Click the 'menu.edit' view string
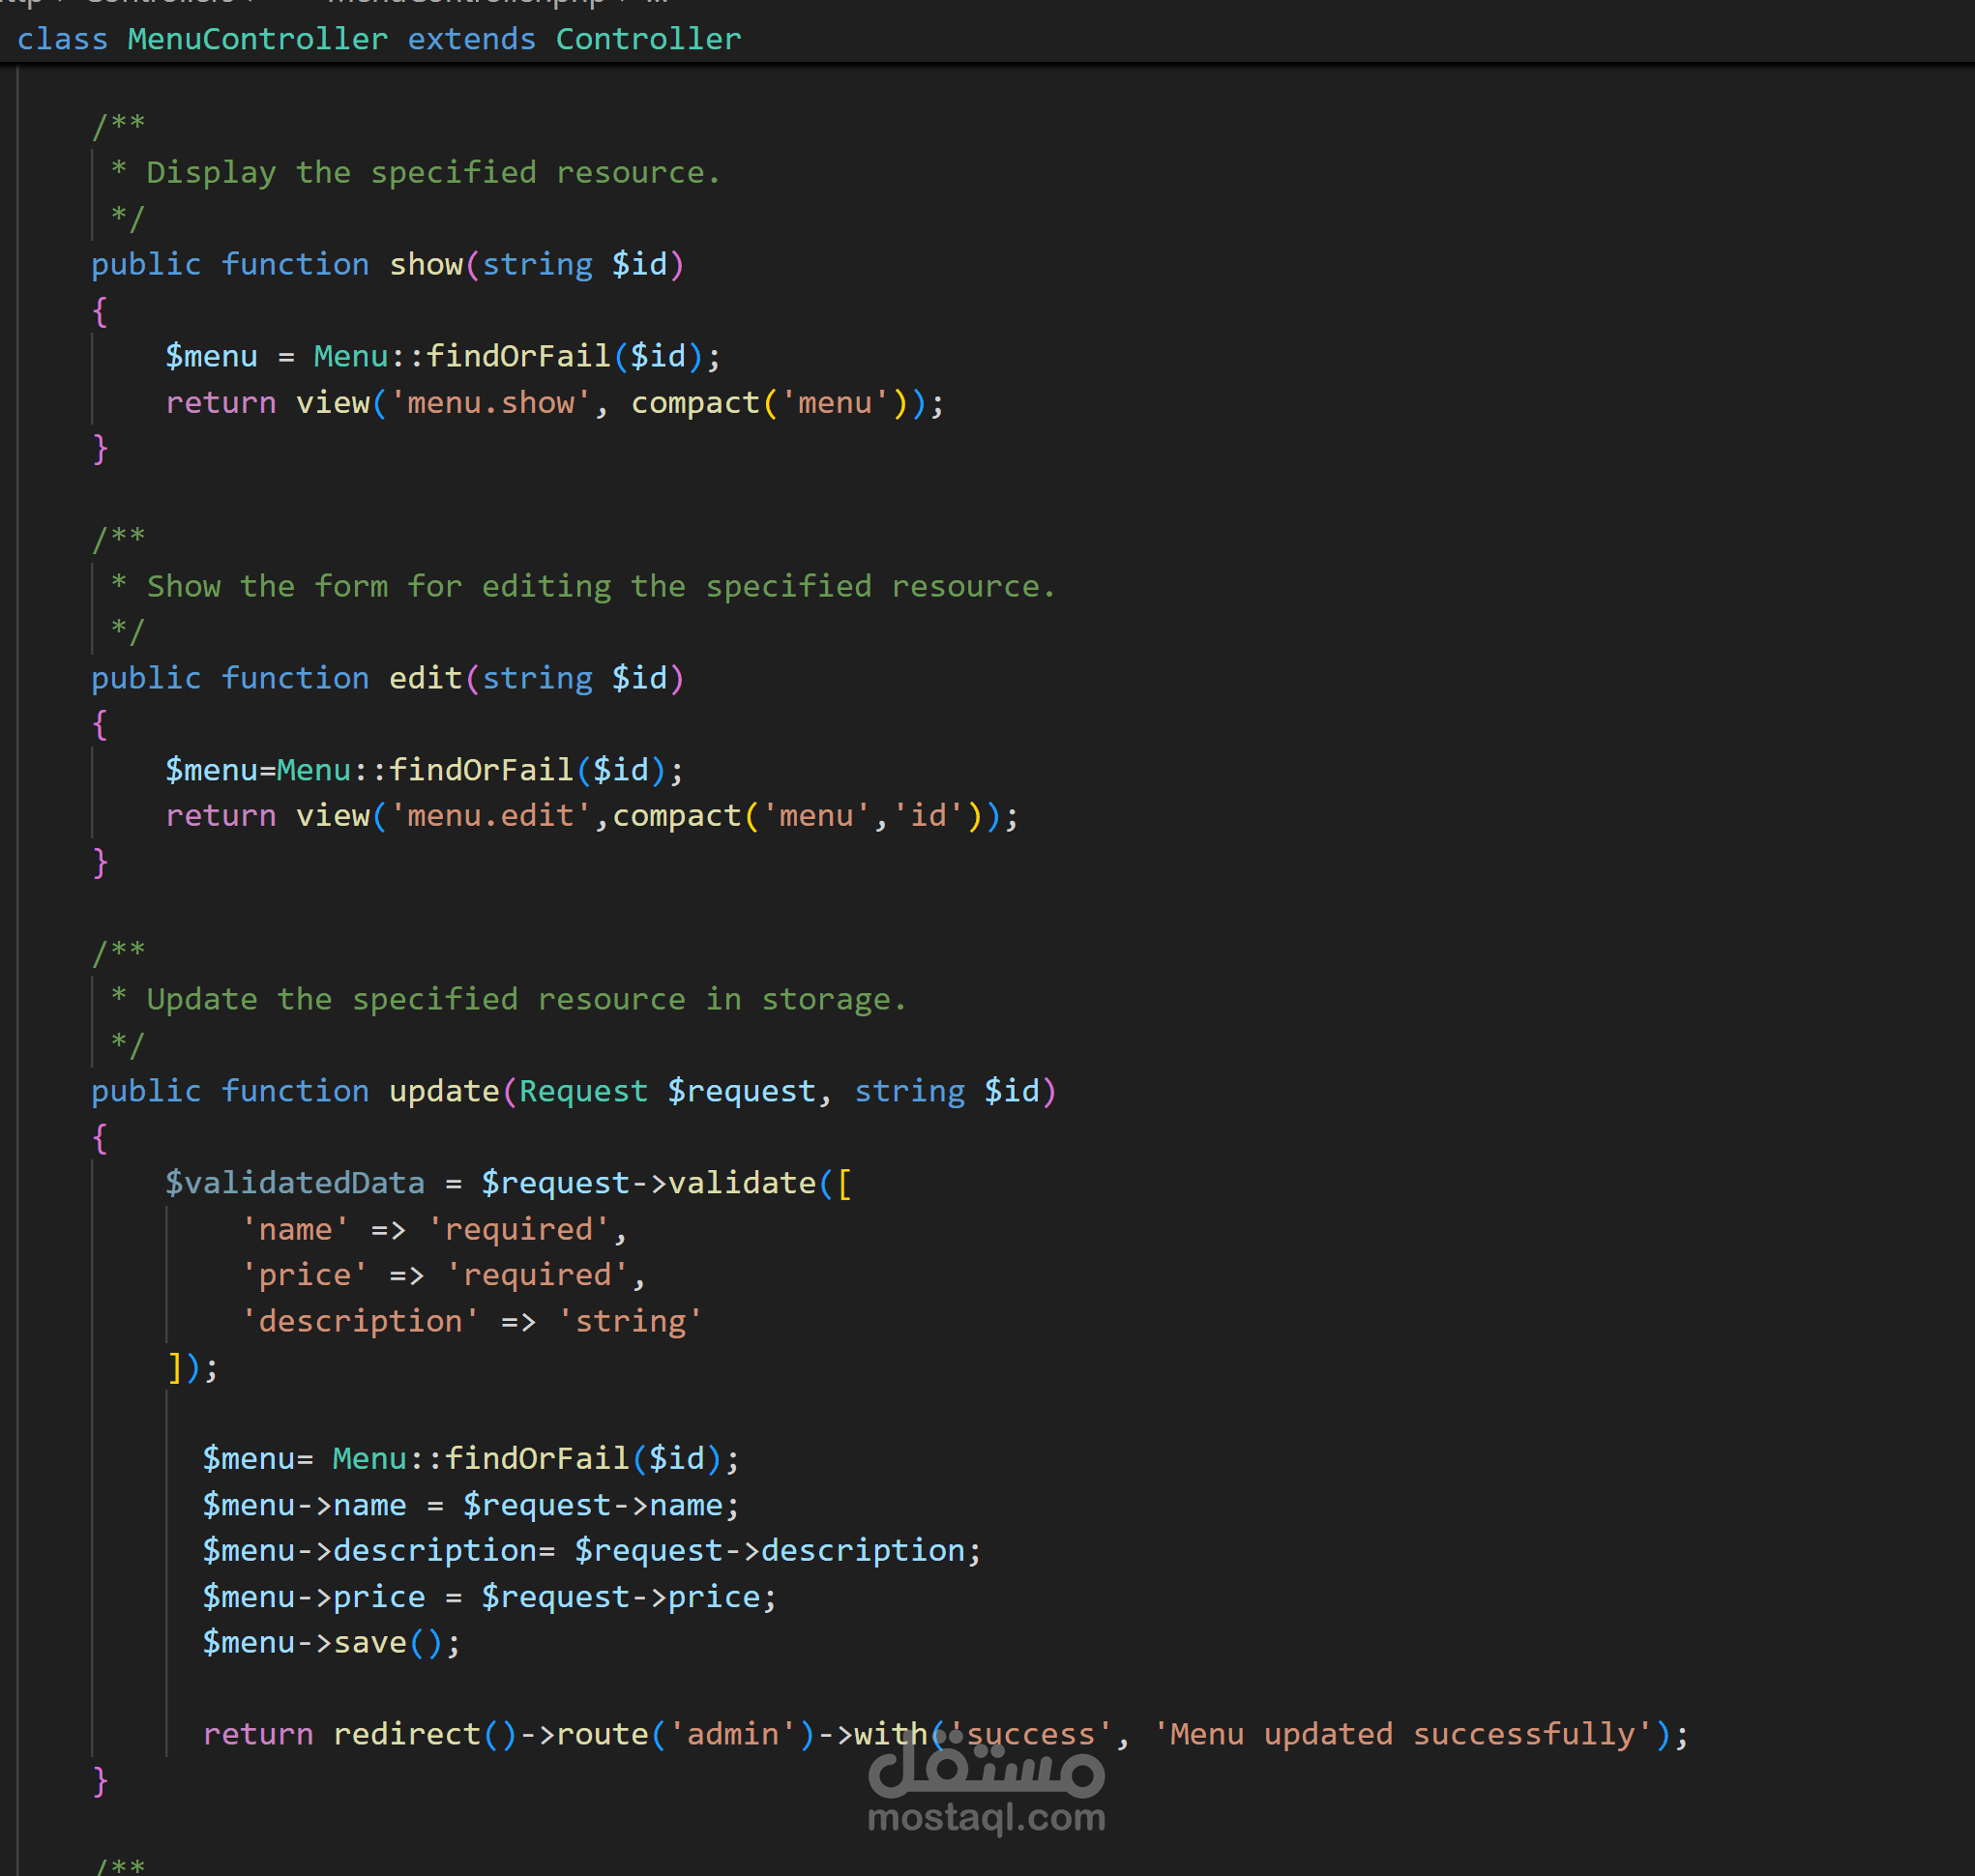Screen dimensions: 1975x1876 [490, 816]
